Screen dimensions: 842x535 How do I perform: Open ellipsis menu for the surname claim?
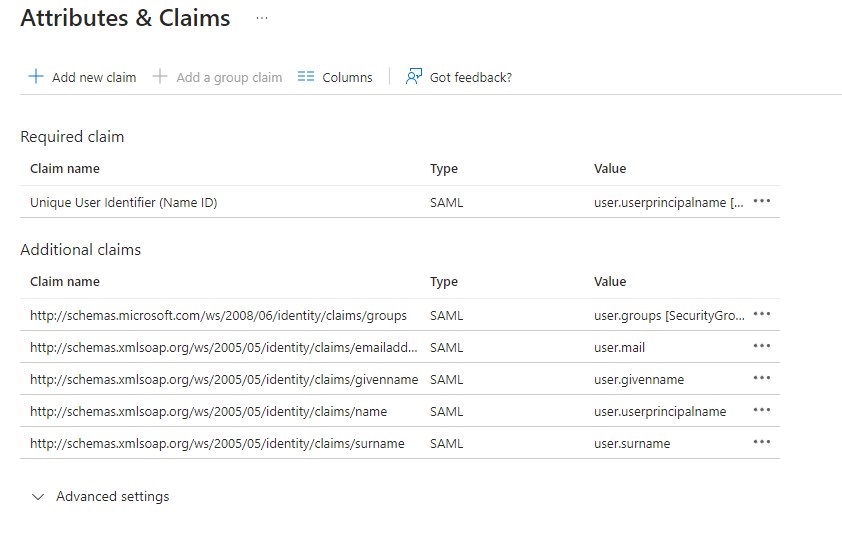[x=762, y=442]
